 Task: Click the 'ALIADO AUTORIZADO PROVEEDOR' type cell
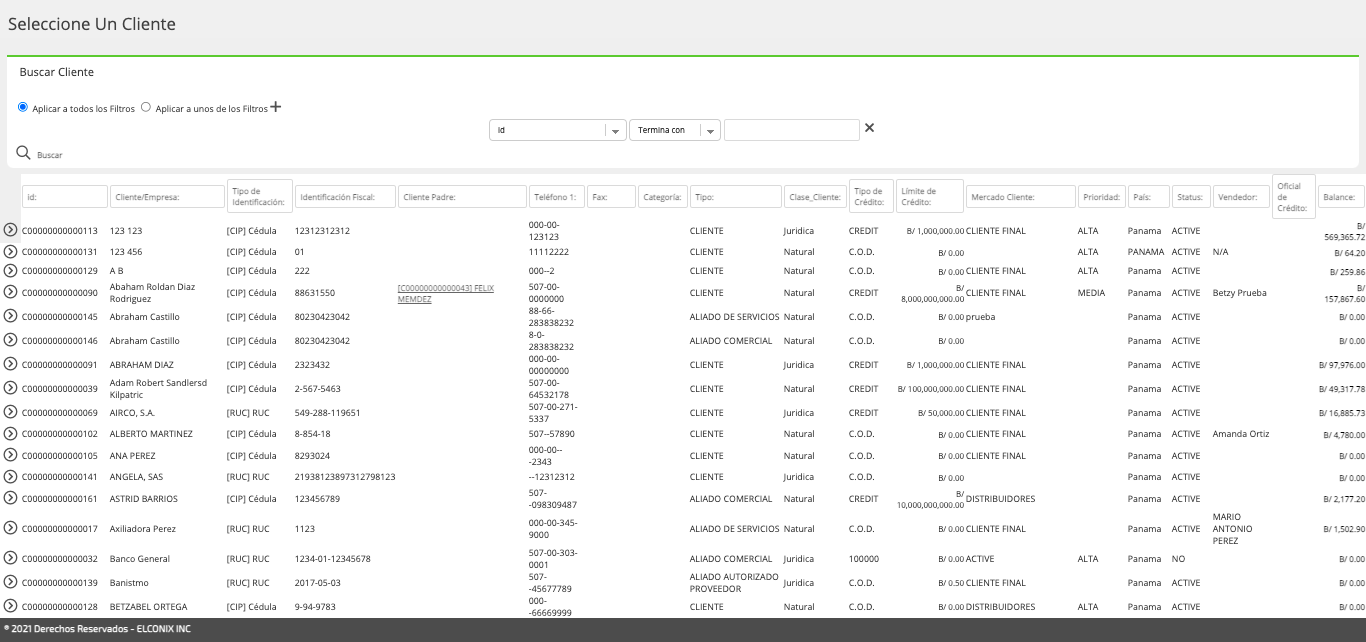pos(734,583)
